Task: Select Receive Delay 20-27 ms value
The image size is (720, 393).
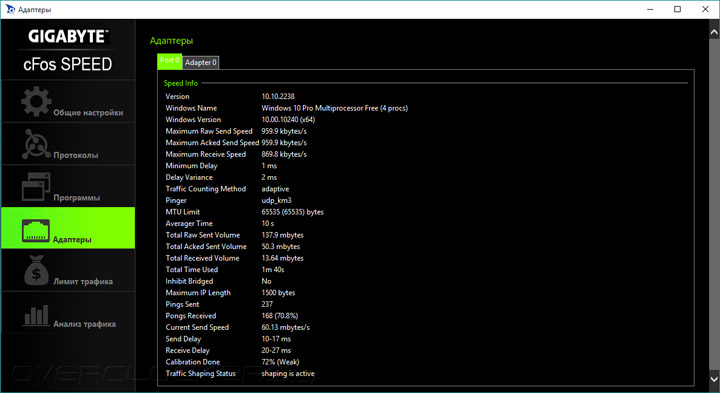Action: pyautogui.click(x=276, y=350)
